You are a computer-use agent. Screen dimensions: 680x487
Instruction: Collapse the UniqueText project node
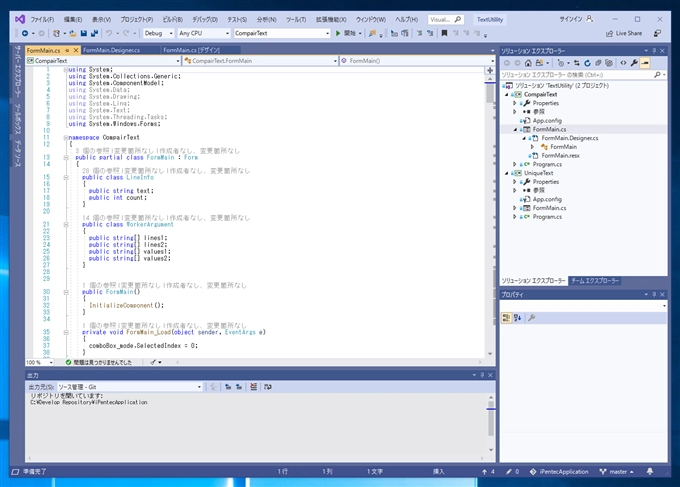(506, 173)
